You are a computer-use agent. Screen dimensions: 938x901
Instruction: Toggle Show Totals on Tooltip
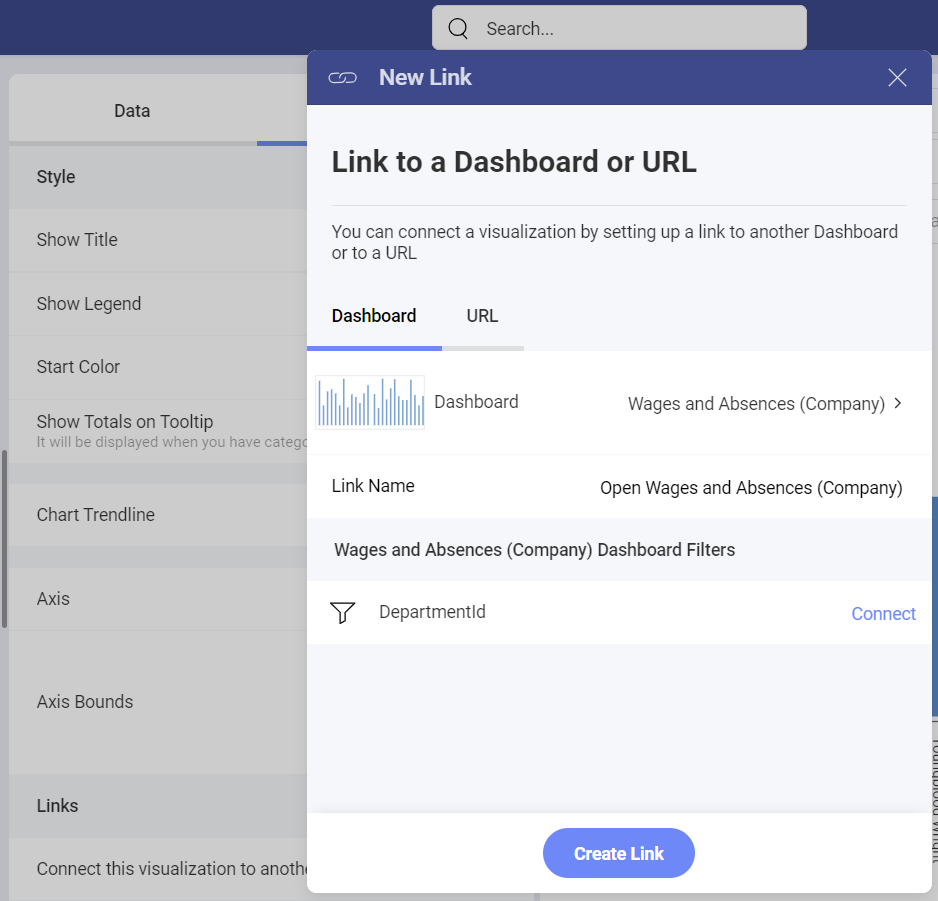tap(125, 422)
